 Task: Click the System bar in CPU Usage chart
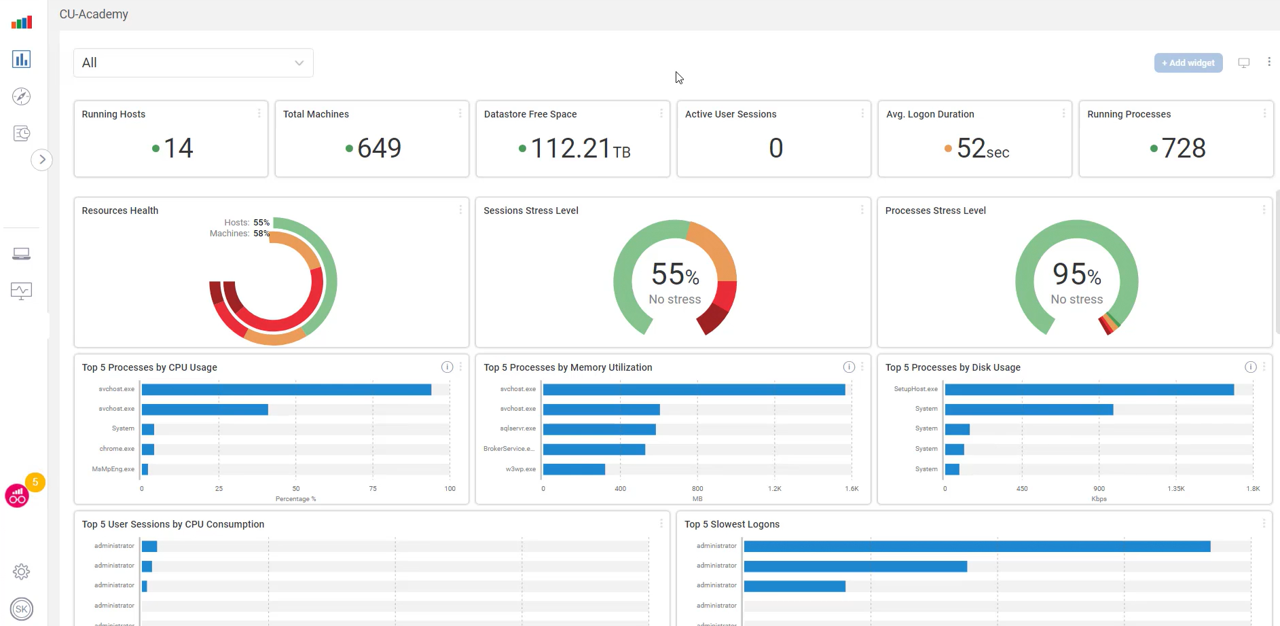[148, 429]
